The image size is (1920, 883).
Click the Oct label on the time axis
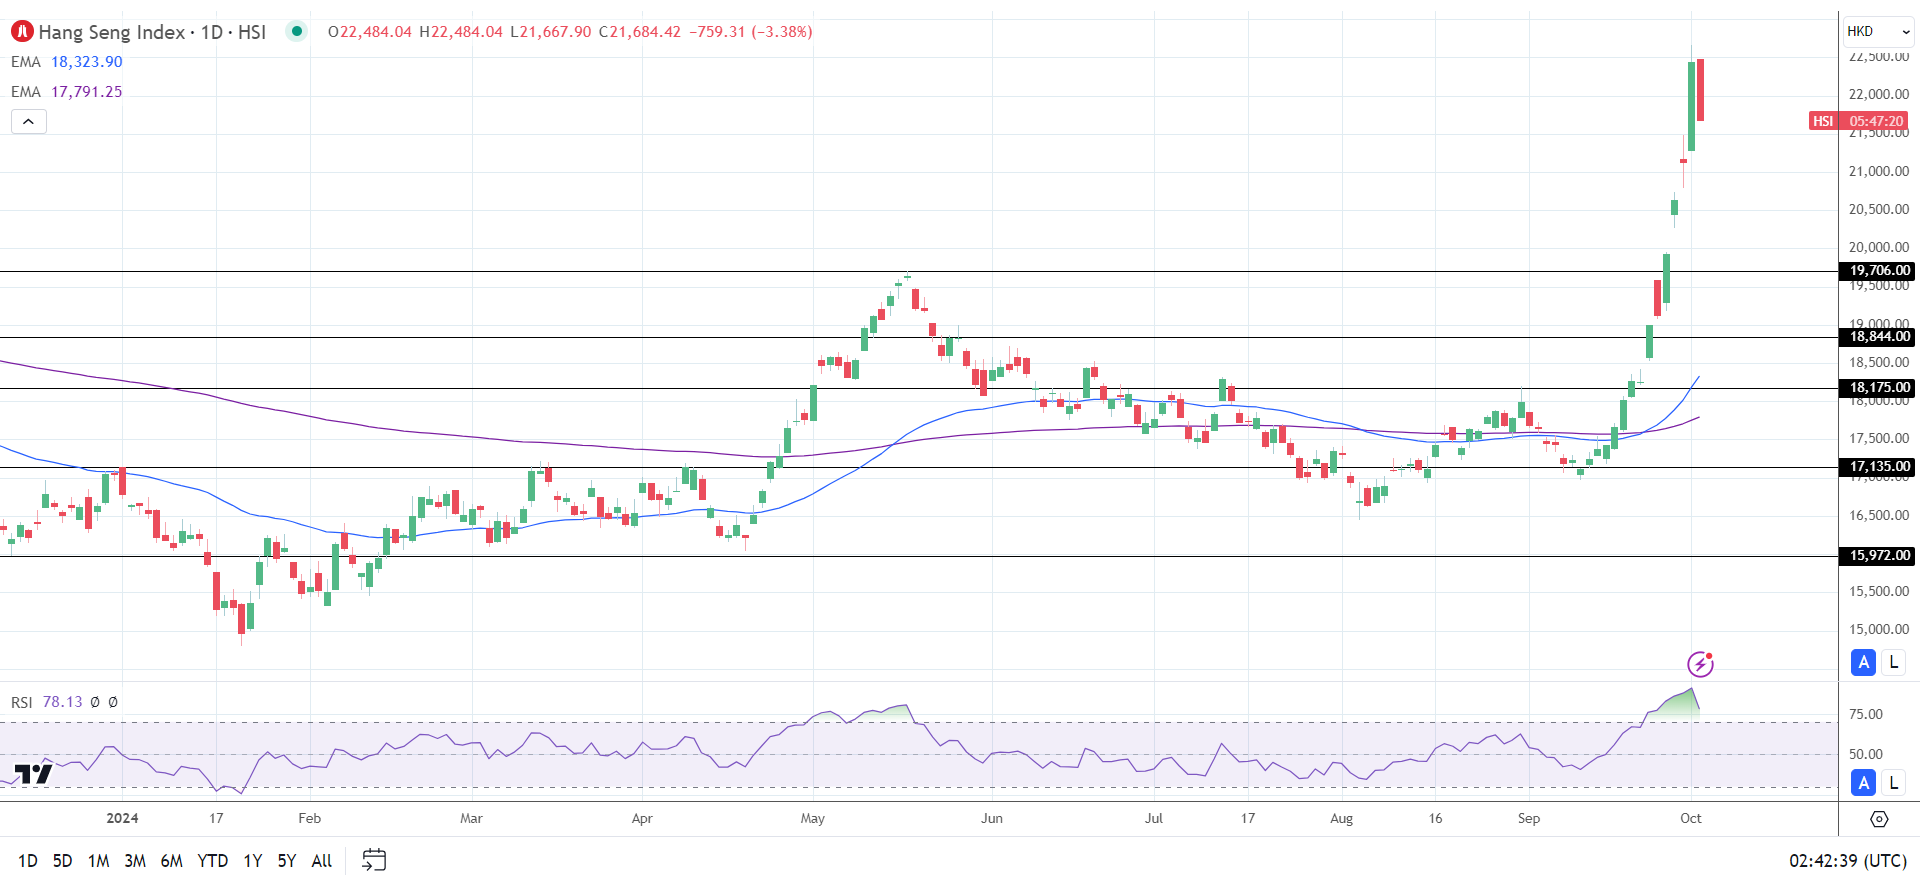[1691, 818]
